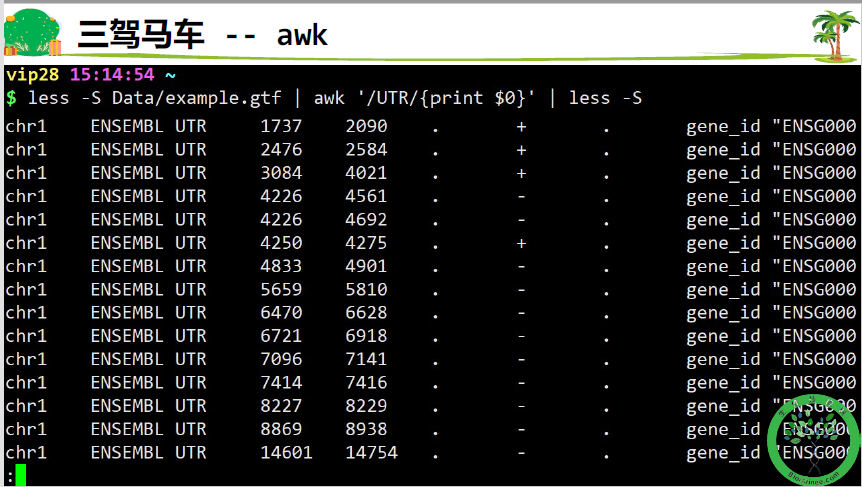
Task: Click start value 7096
Action: [x=281, y=359]
